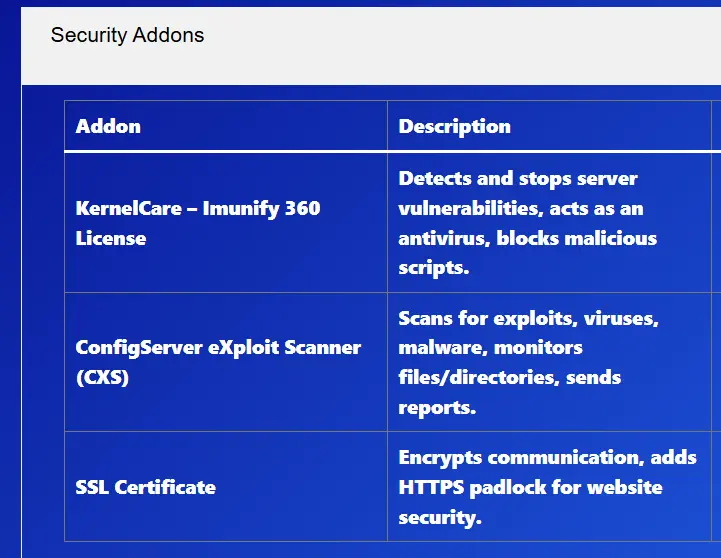Click the ConfigServer eXploit Scanner (CXS) cell
721x558 pixels.
tap(226, 362)
